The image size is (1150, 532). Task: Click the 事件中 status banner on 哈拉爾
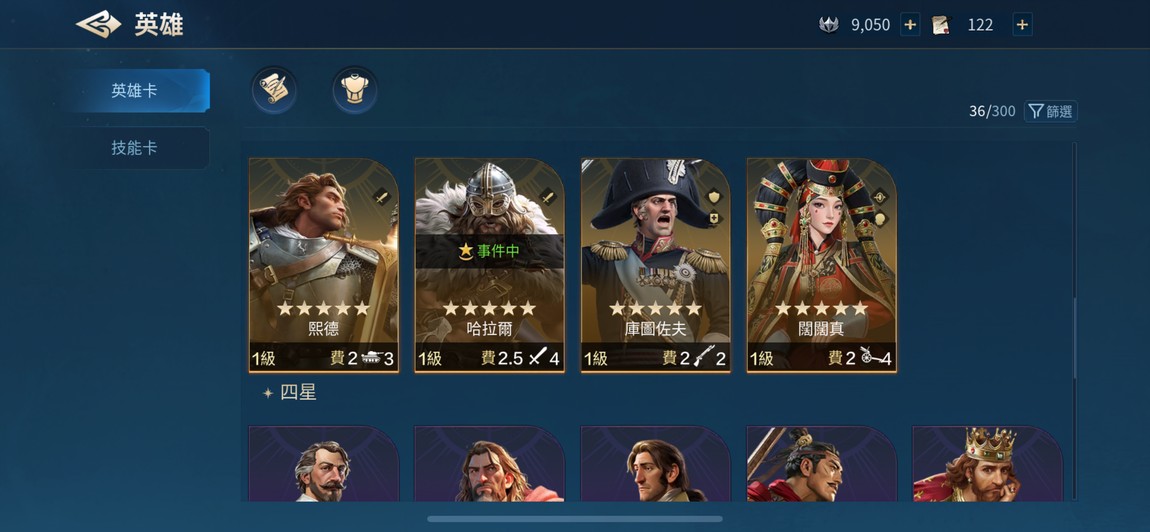click(x=489, y=251)
